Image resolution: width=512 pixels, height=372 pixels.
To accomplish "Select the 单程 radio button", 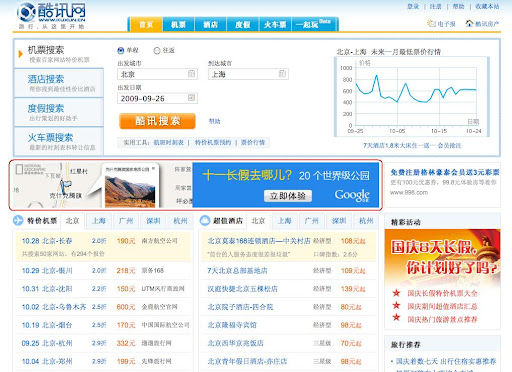I will 121,50.
